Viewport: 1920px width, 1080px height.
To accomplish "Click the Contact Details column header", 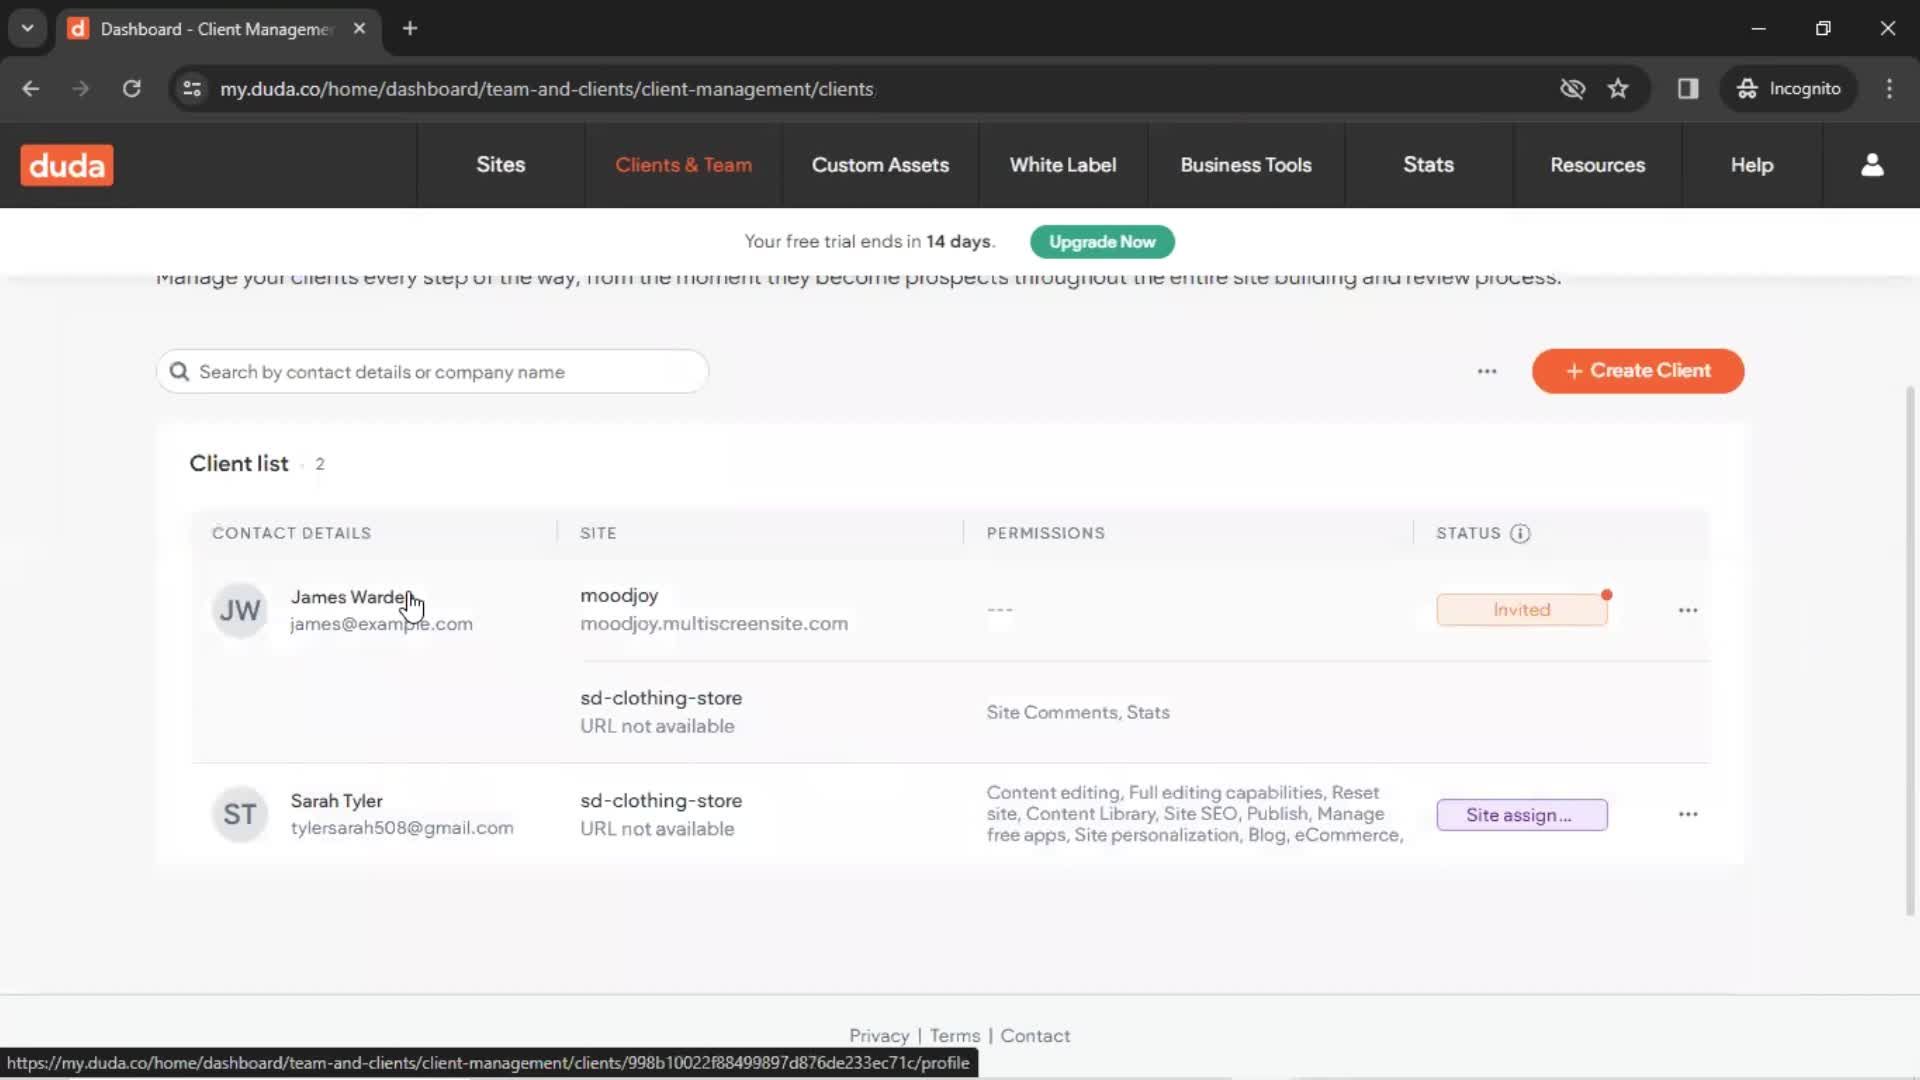I will [291, 533].
